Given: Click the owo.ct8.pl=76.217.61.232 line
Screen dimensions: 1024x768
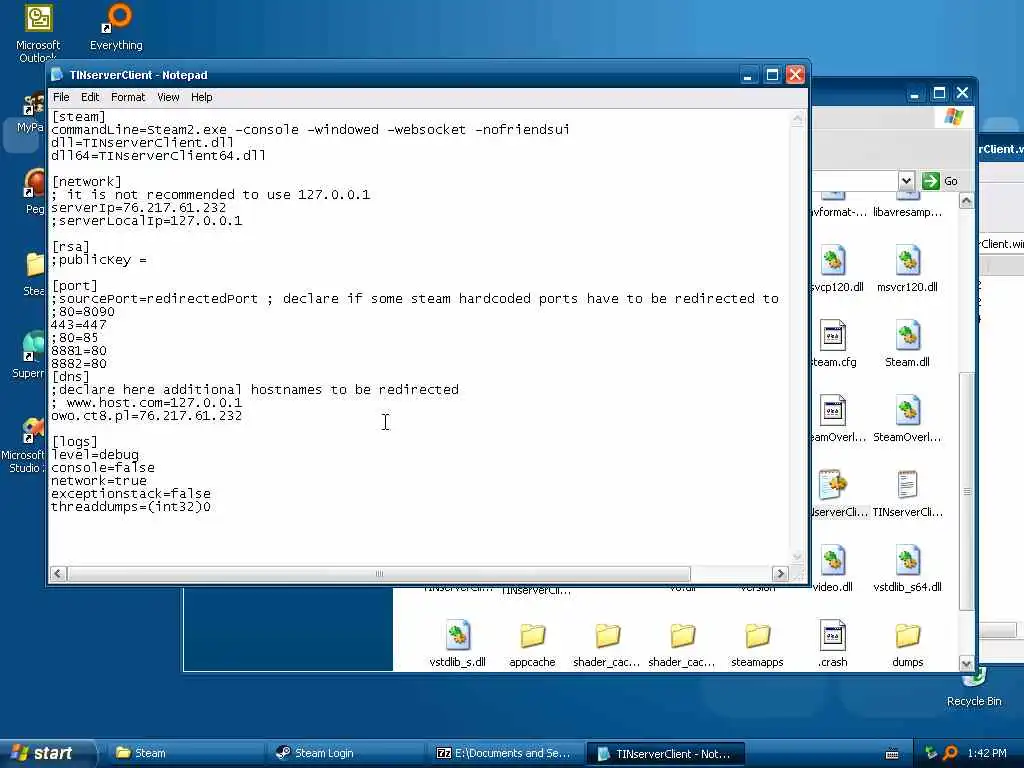Looking at the screenshot, I should (146, 415).
